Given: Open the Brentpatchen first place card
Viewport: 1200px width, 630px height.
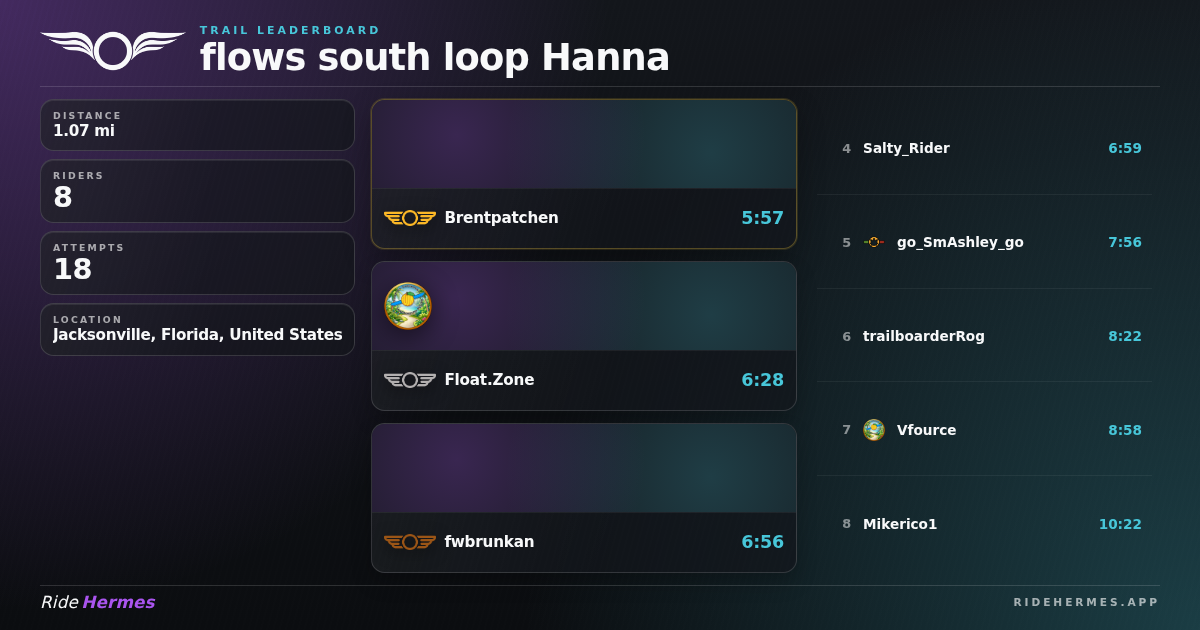Looking at the screenshot, I should coord(584,174).
